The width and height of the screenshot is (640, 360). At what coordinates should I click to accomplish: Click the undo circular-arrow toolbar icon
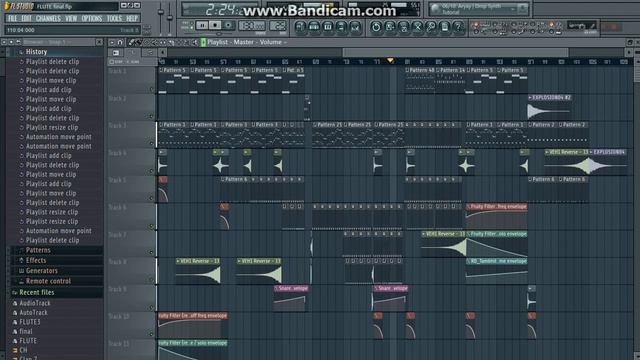376,27
